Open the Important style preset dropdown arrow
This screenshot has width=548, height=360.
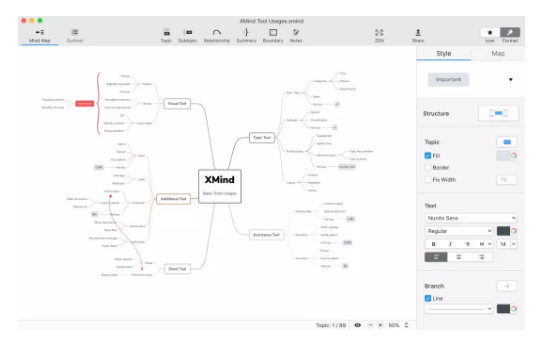[511, 80]
